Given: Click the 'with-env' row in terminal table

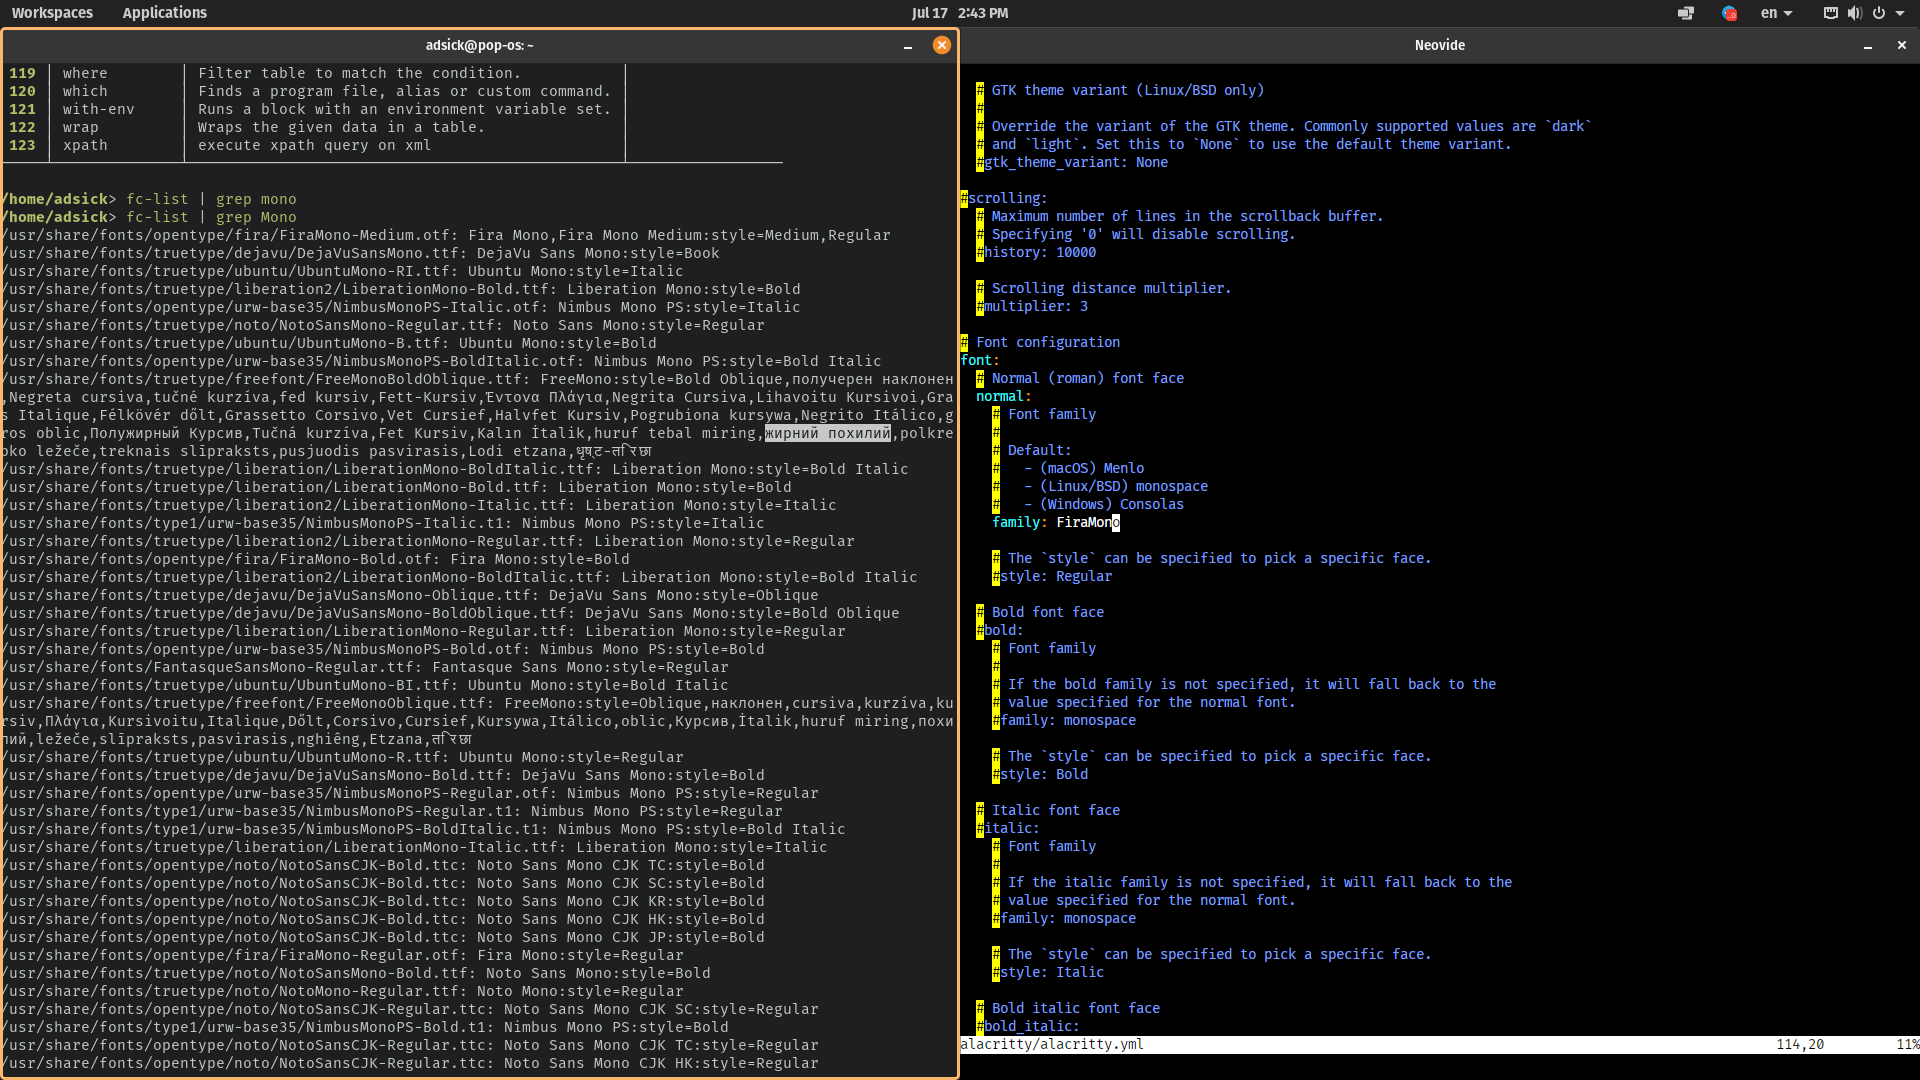Looking at the screenshot, I should [x=316, y=109].
